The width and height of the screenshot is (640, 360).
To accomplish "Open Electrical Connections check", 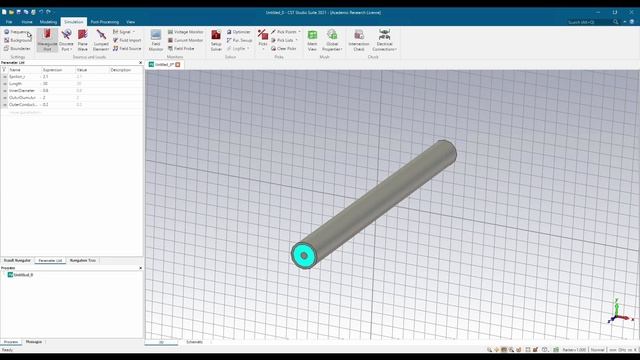I will [x=384, y=40].
